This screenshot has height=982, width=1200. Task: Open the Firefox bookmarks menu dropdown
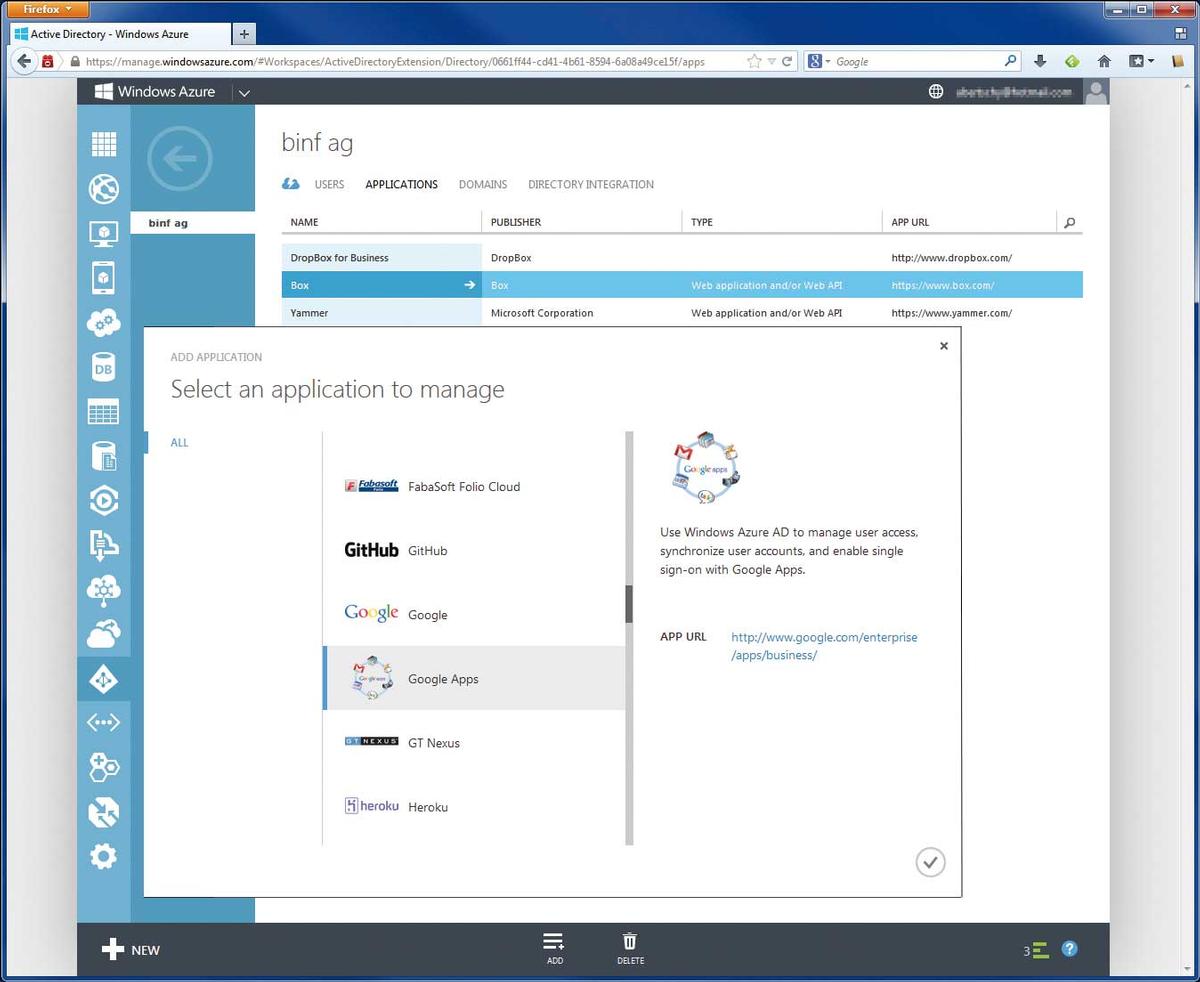[x=1141, y=61]
